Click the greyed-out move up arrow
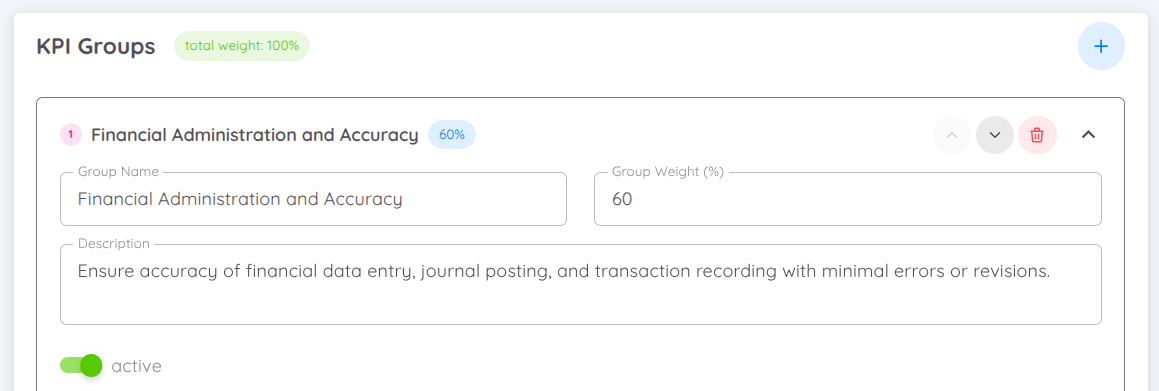Screen dimensions: 1159x391 click(952, 135)
